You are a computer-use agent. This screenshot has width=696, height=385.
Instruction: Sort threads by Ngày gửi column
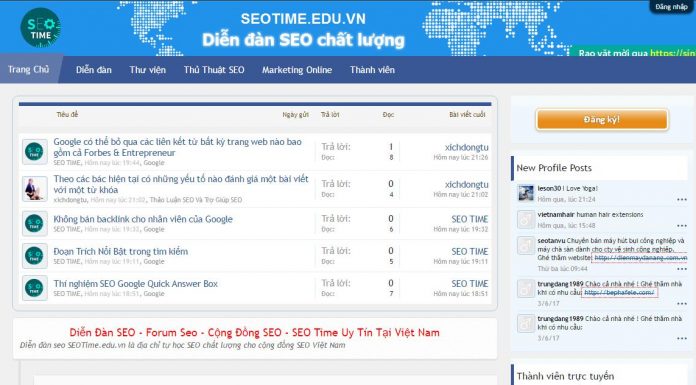click(295, 115)
